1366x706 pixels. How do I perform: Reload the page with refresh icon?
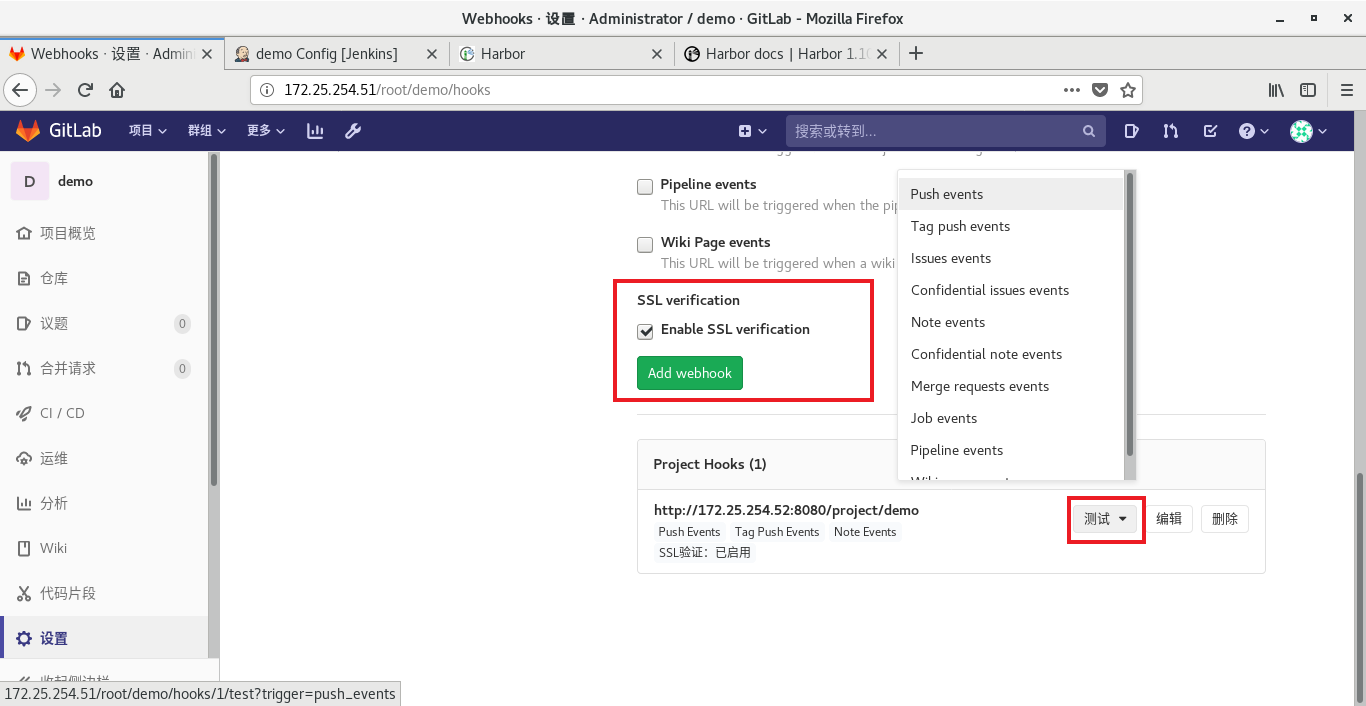coord(86,90)
